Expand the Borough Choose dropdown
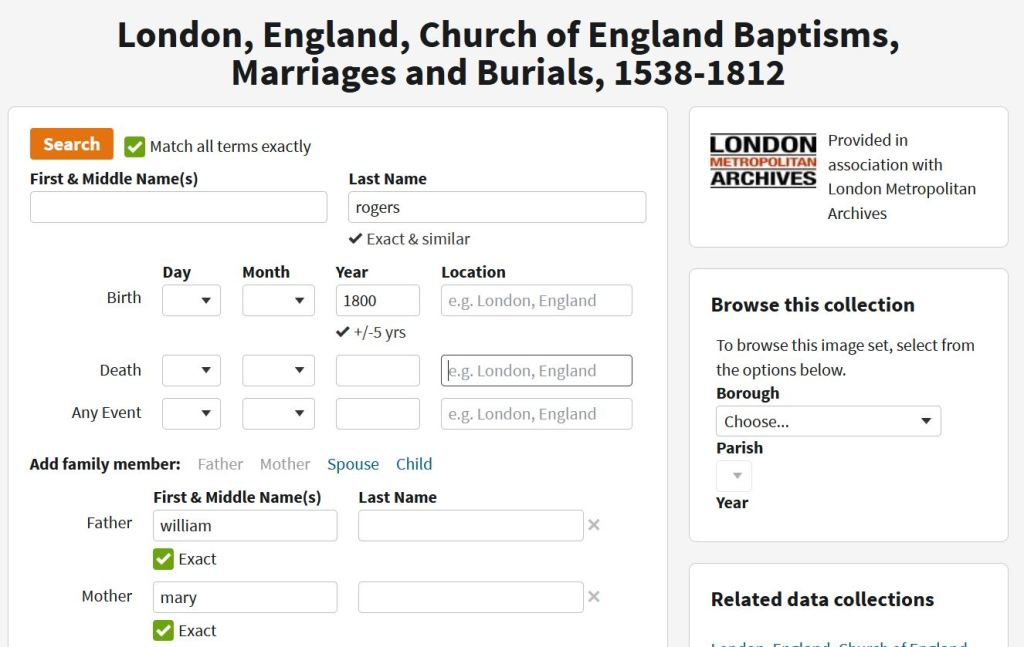This screenshot has width=1024, height=647. click(x=828, y=421)
